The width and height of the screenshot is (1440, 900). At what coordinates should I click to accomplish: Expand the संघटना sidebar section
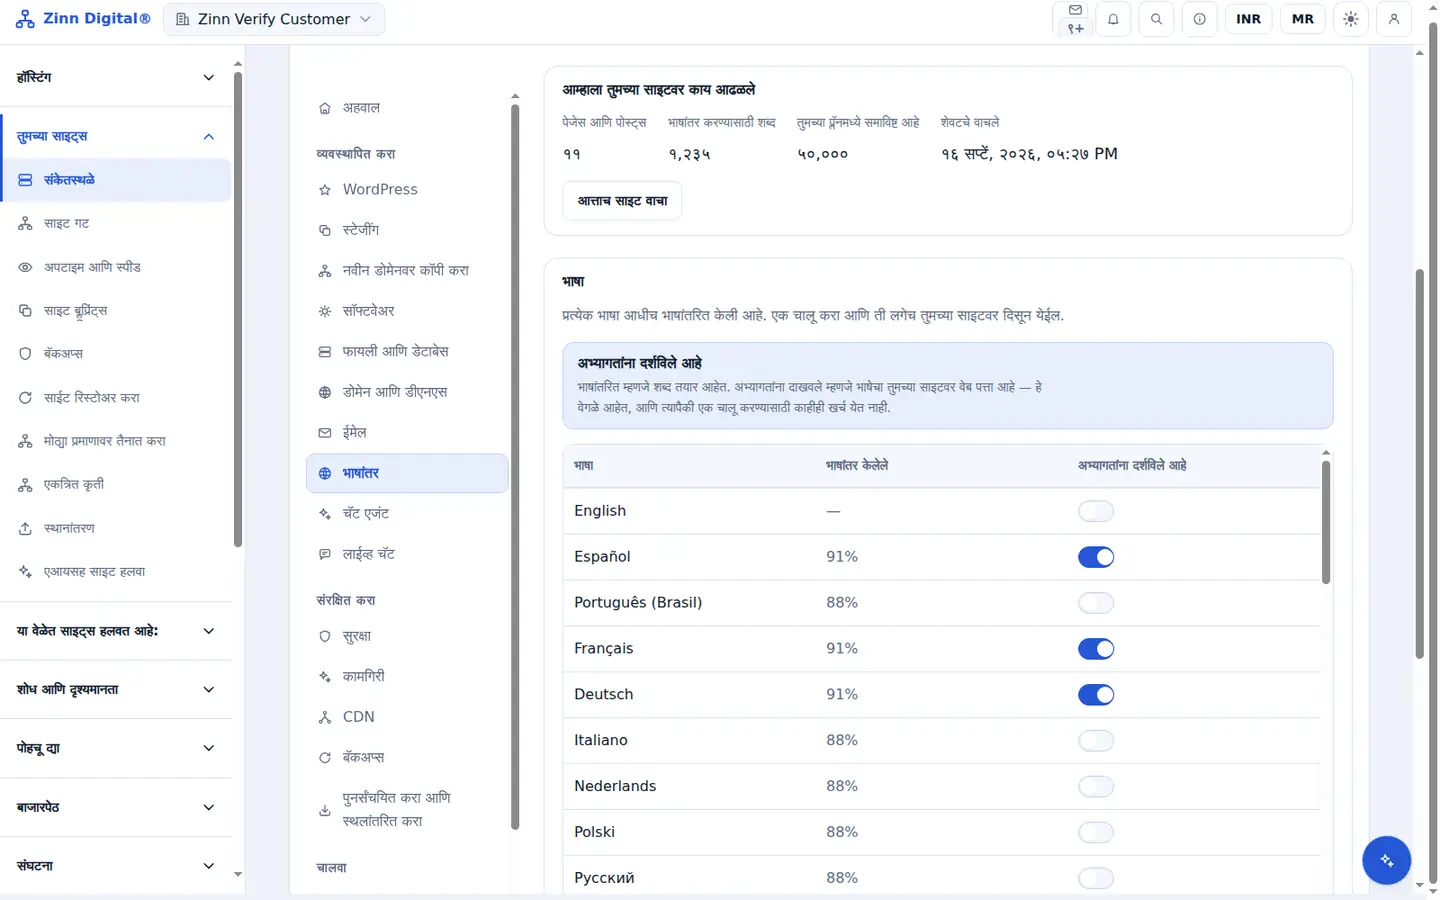click(116, 866)
